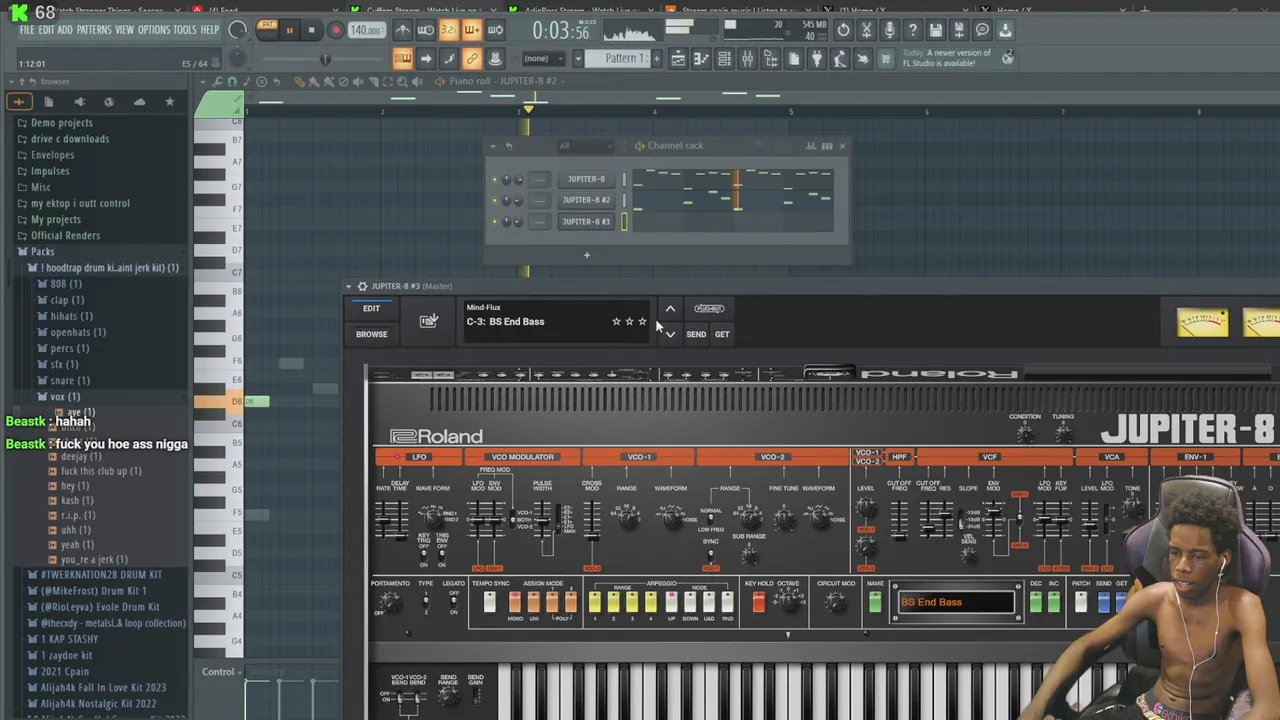The height and width of the screenshot is (720, 1280).
Task: Click the patch name 'C-3: BS End Bass'
Action: (x=505, y=322)
